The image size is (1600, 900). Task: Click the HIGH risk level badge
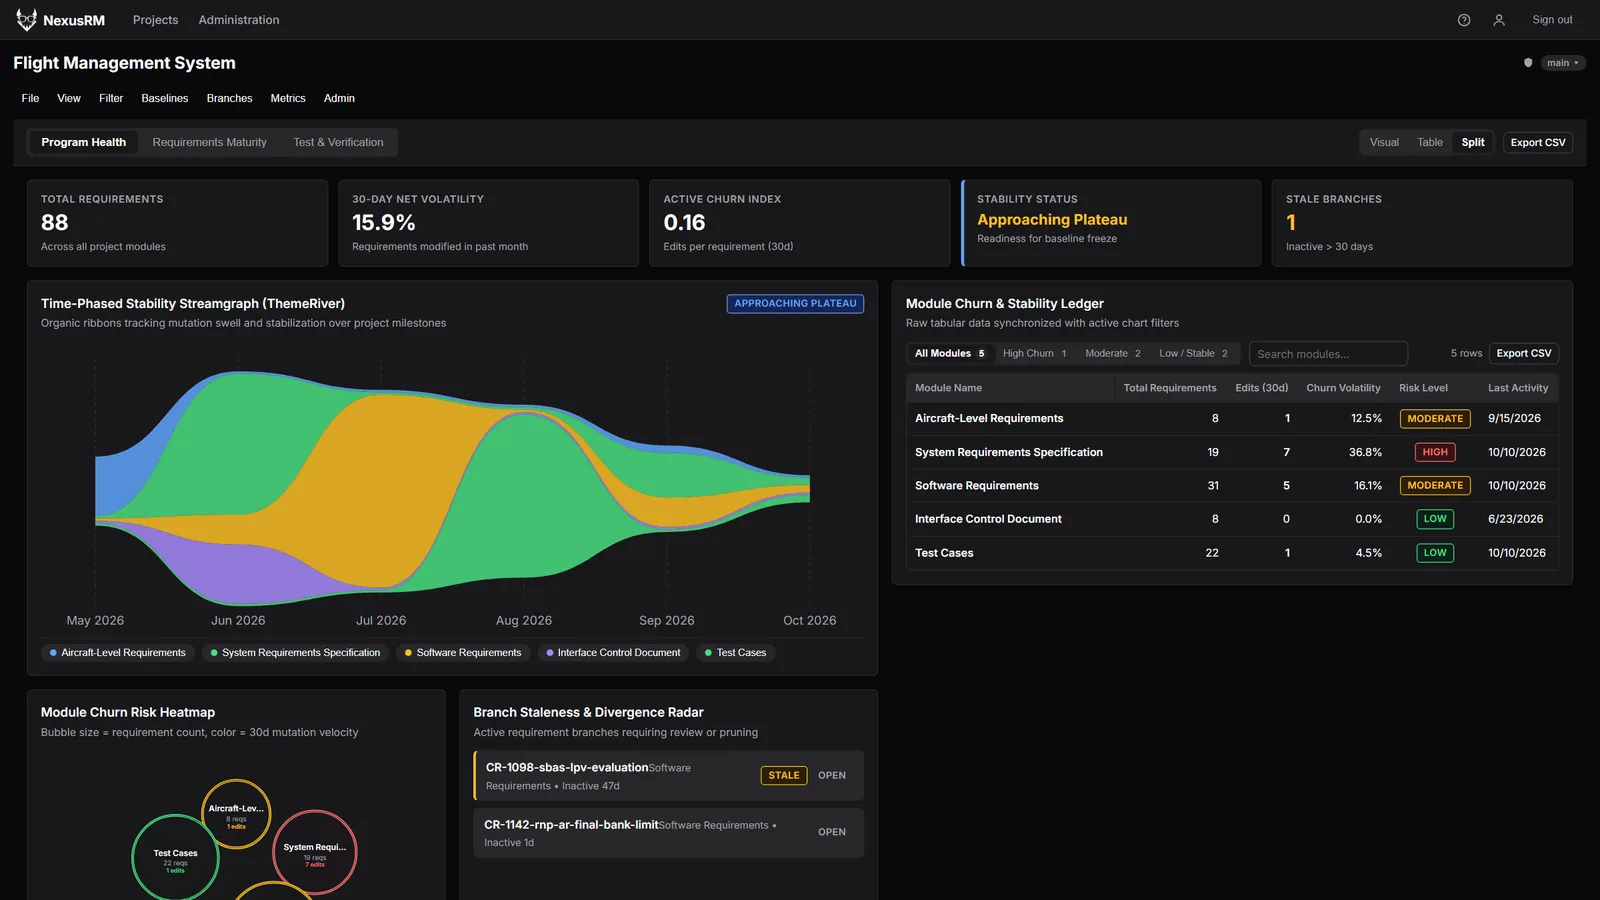tap(1435, 452)
